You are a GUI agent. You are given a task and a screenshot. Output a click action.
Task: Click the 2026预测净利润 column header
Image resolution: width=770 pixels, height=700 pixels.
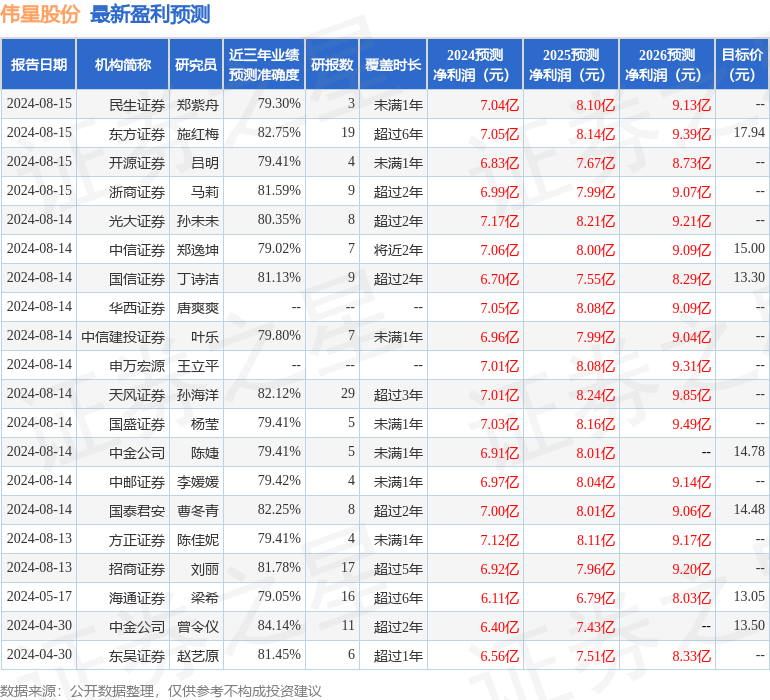pos(667,64)
